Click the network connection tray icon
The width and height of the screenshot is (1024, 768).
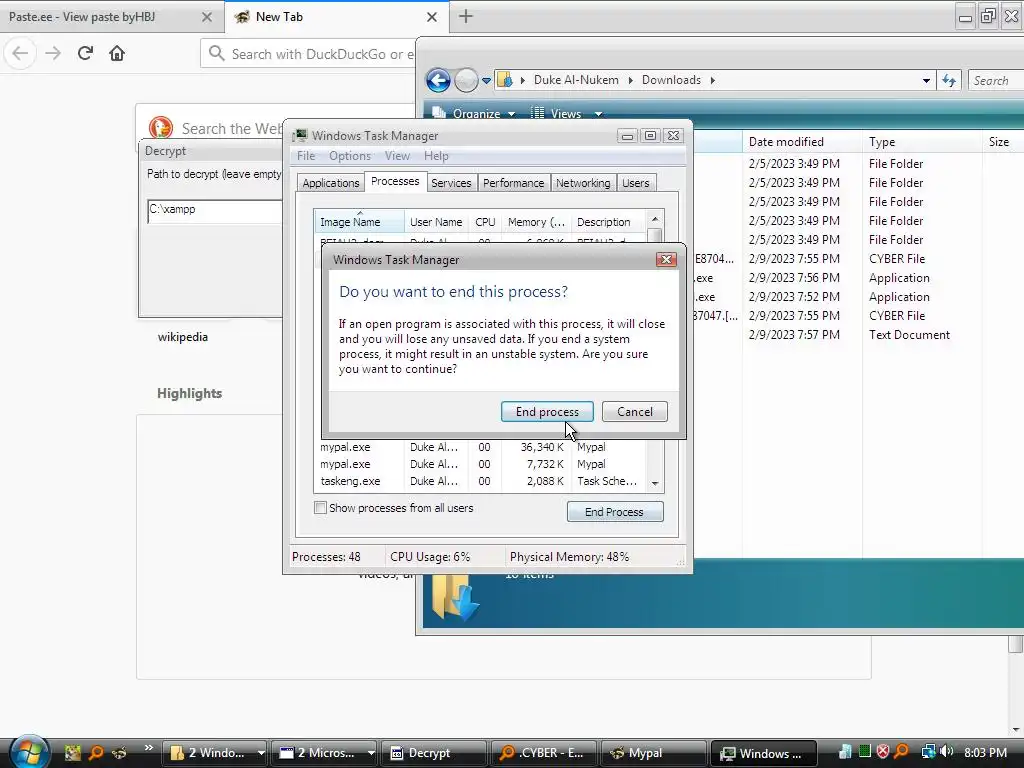click(x=929, y=752)
